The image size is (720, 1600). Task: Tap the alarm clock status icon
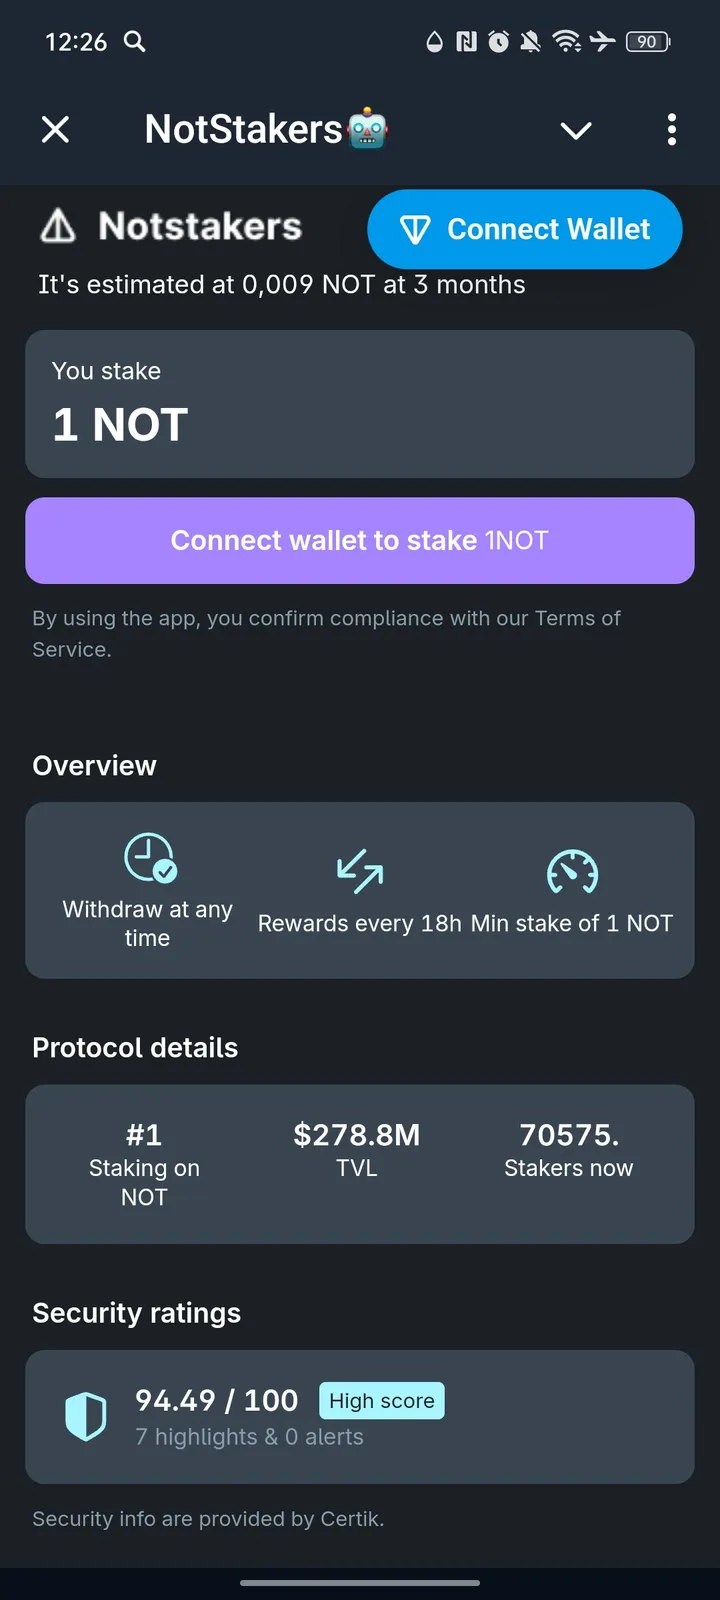(497, 42)
